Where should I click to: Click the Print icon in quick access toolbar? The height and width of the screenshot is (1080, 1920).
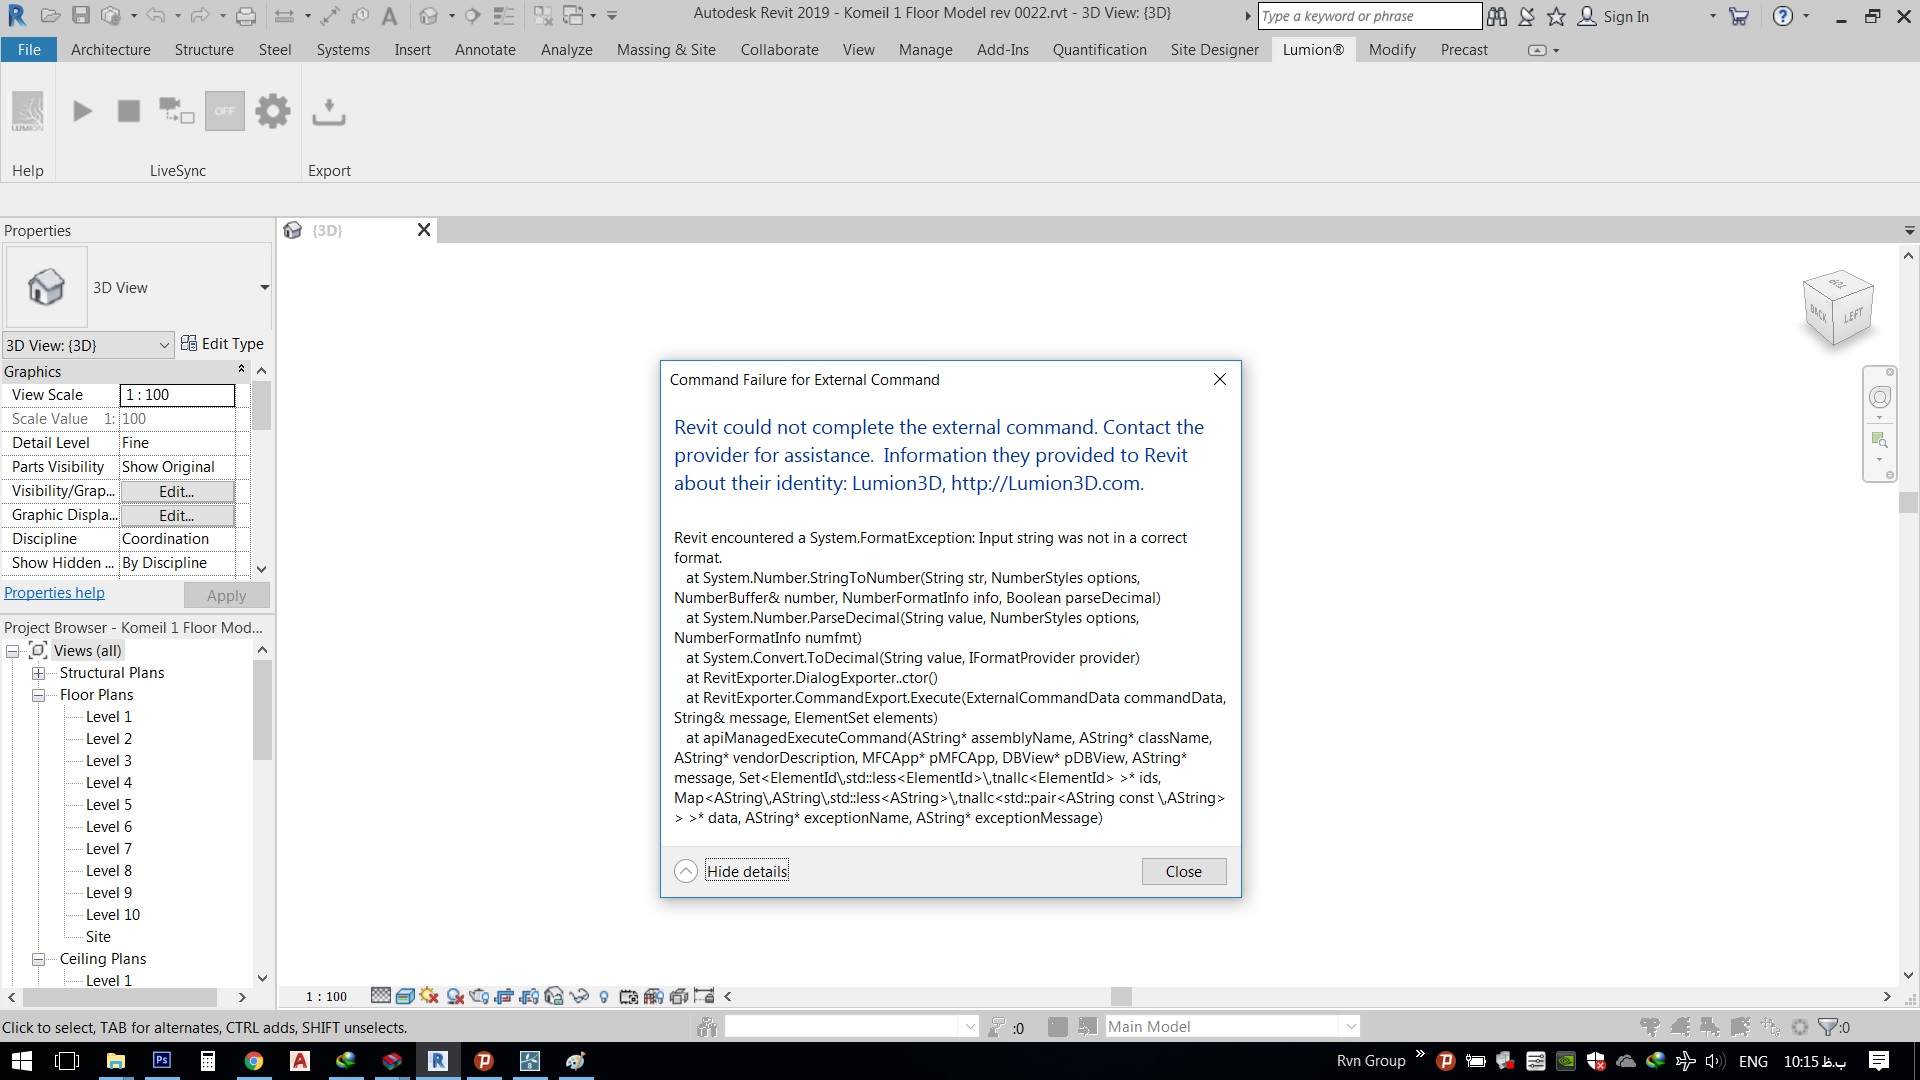(246, 16)
